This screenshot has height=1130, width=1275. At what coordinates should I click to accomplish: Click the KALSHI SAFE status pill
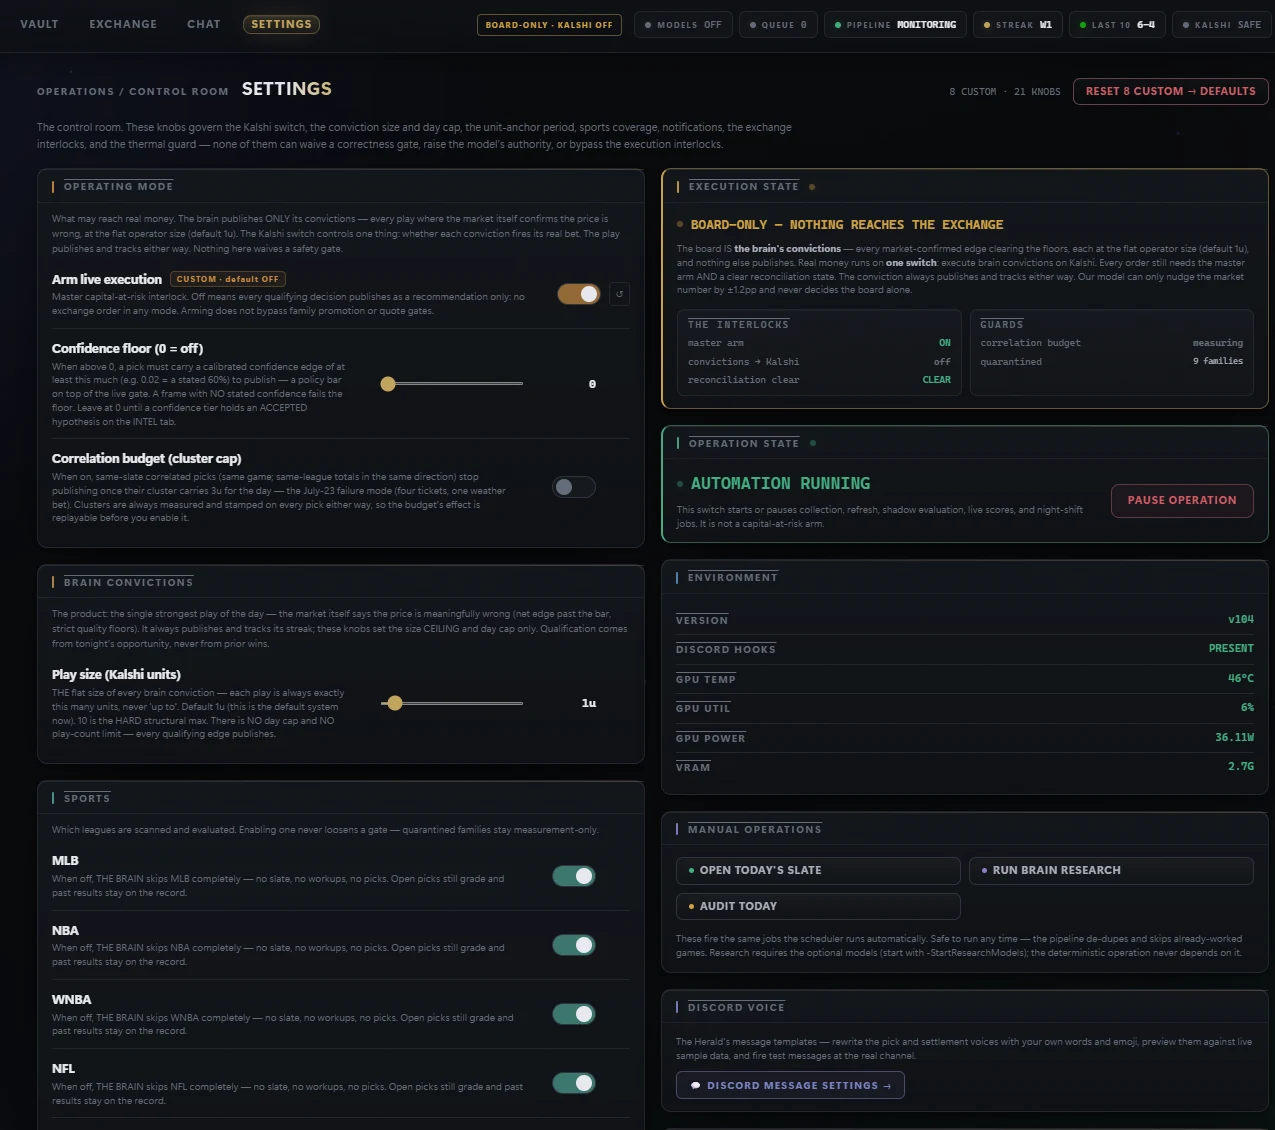coord(1221,25)
